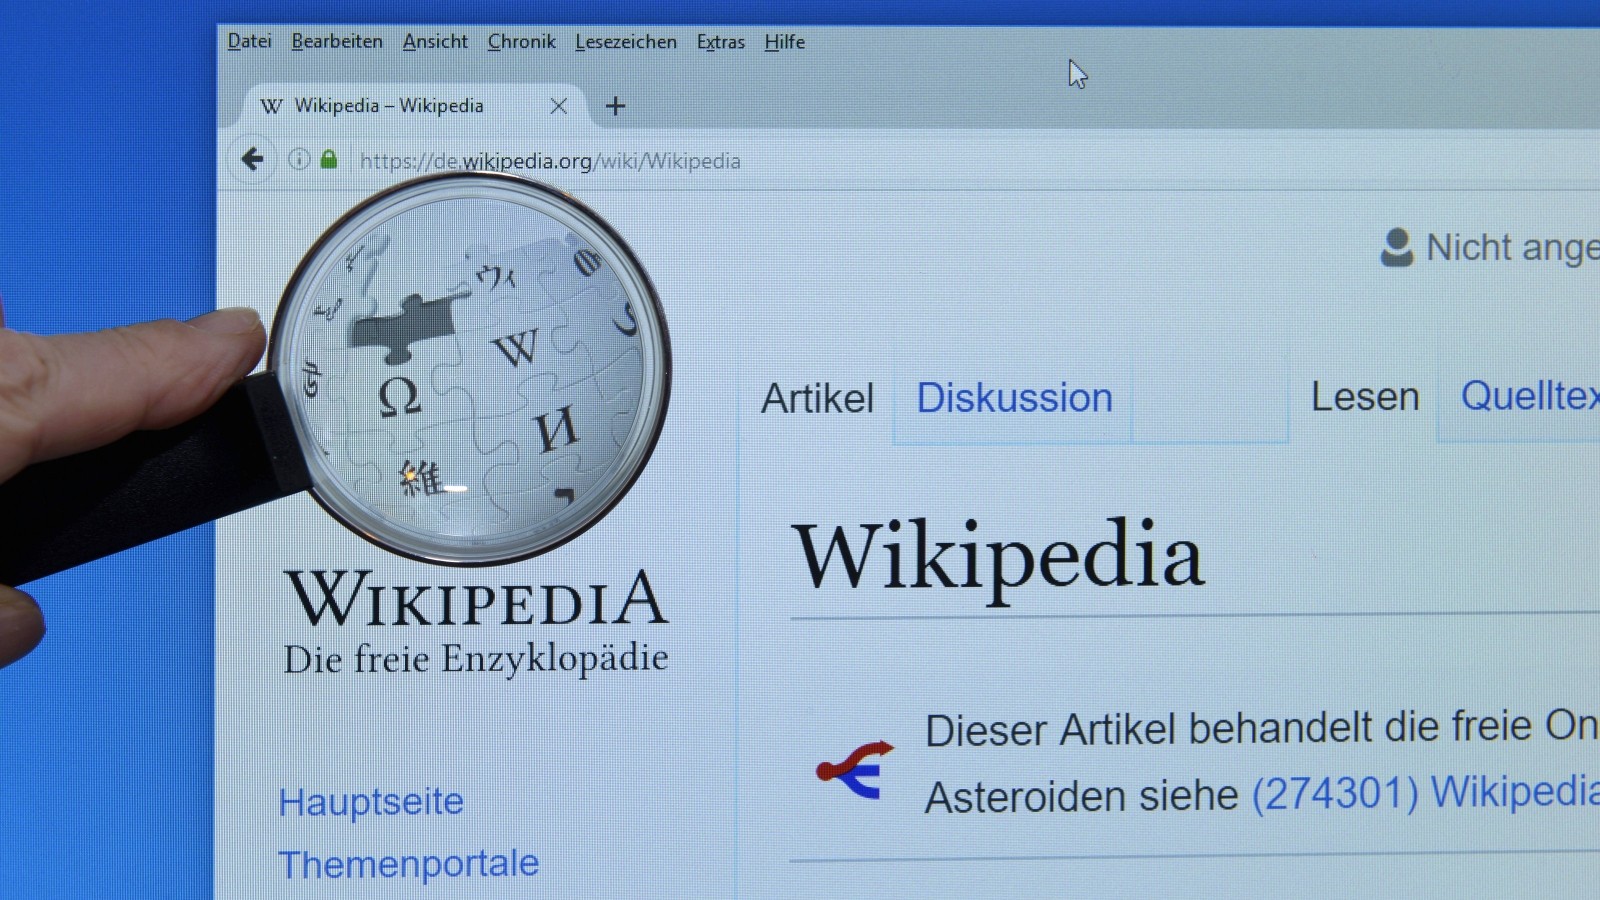Open the Lesezeichen menu
Screen dimensions: 1600x900
(626, 42)
